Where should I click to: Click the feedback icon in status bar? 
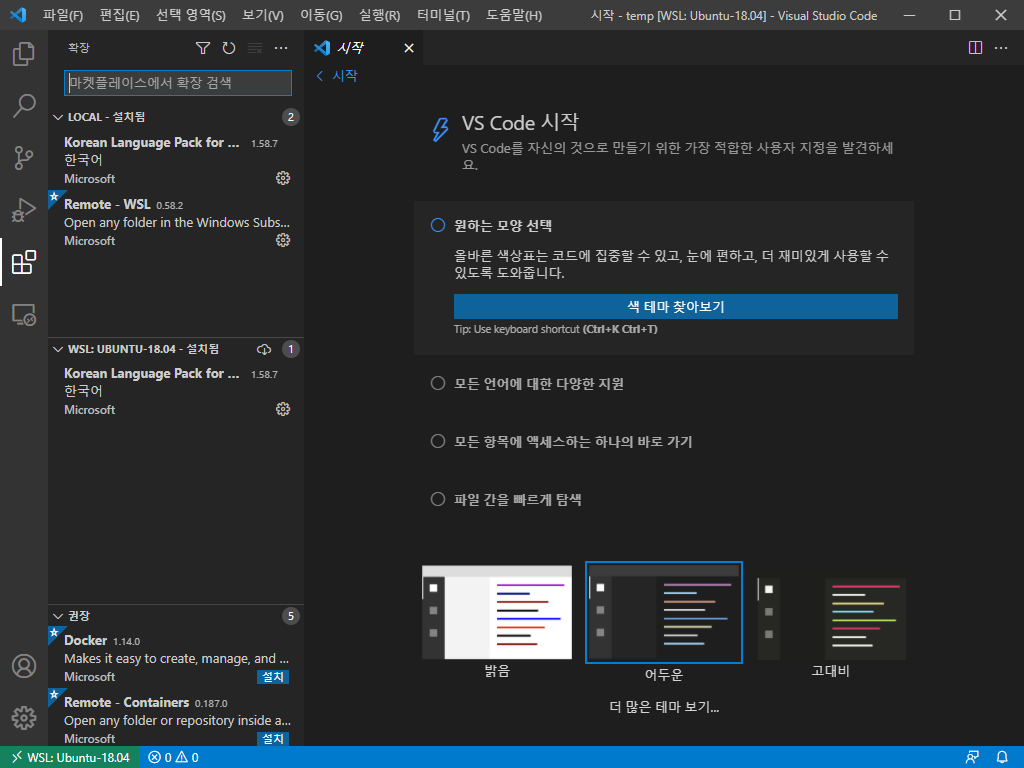[x=972, y=758]
